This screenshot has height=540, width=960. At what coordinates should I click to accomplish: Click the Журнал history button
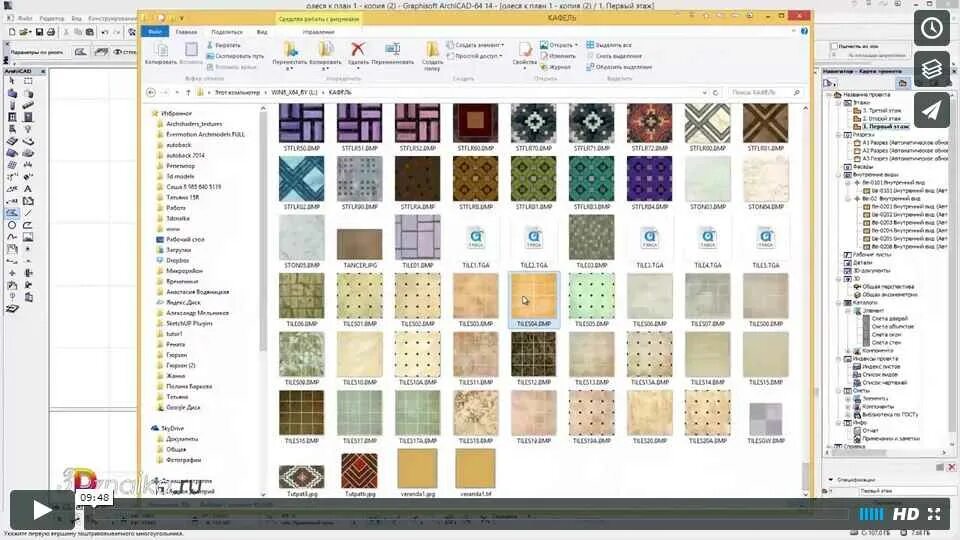(x=555, y=67)
